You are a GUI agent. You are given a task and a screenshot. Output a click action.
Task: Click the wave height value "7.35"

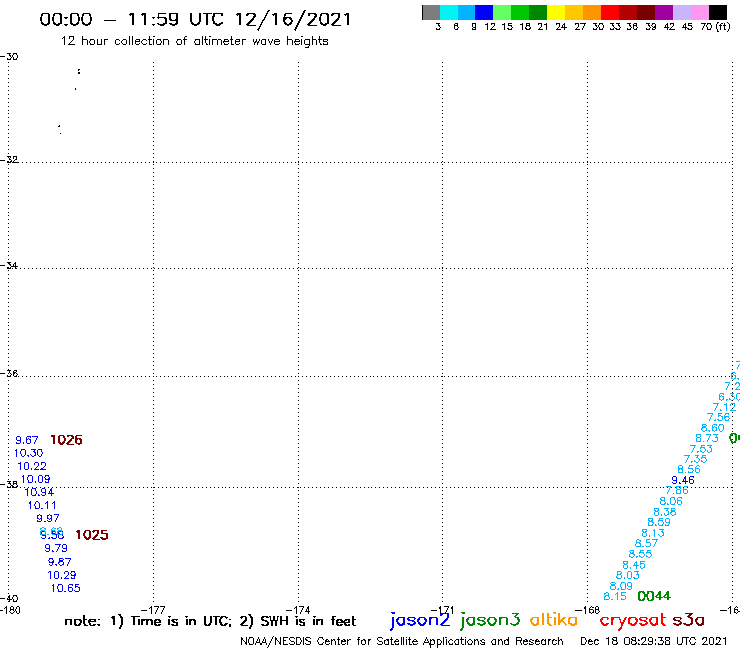tap(696, 459)
